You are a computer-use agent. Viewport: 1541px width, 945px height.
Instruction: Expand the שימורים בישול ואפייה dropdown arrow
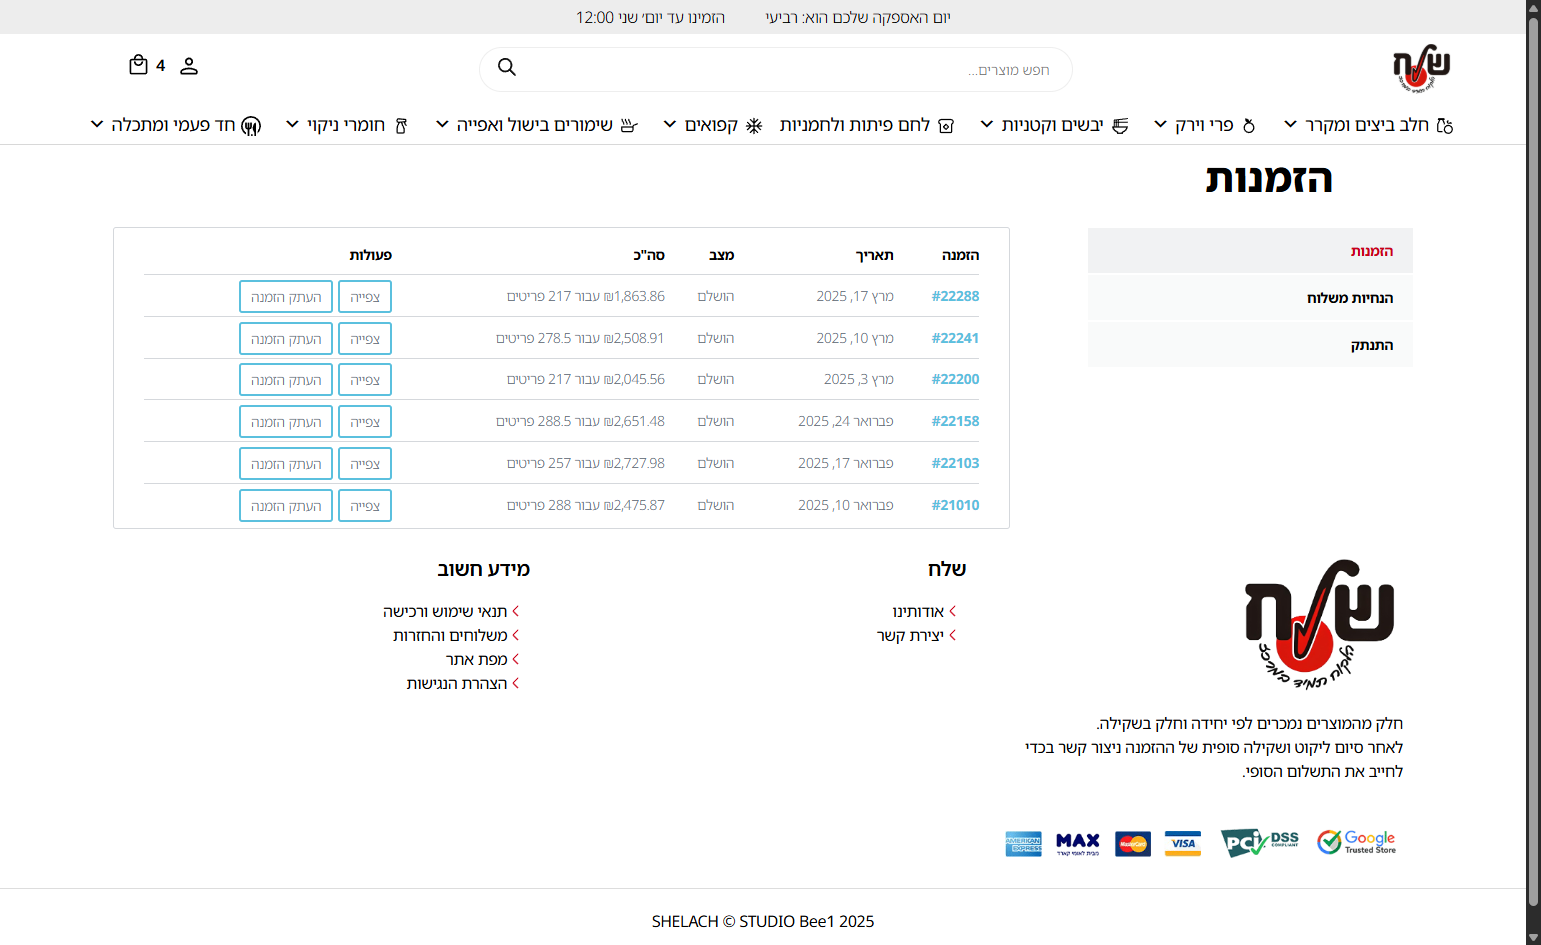[x=442, y=124]
